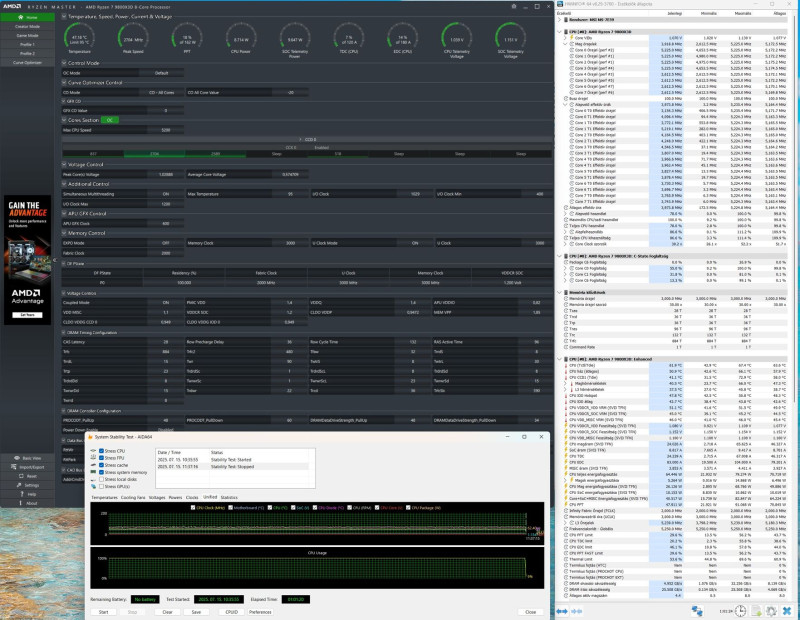Enable Stress local disks checkbox
This screenshot has width=800, height=620.
(x=102, y=480)
